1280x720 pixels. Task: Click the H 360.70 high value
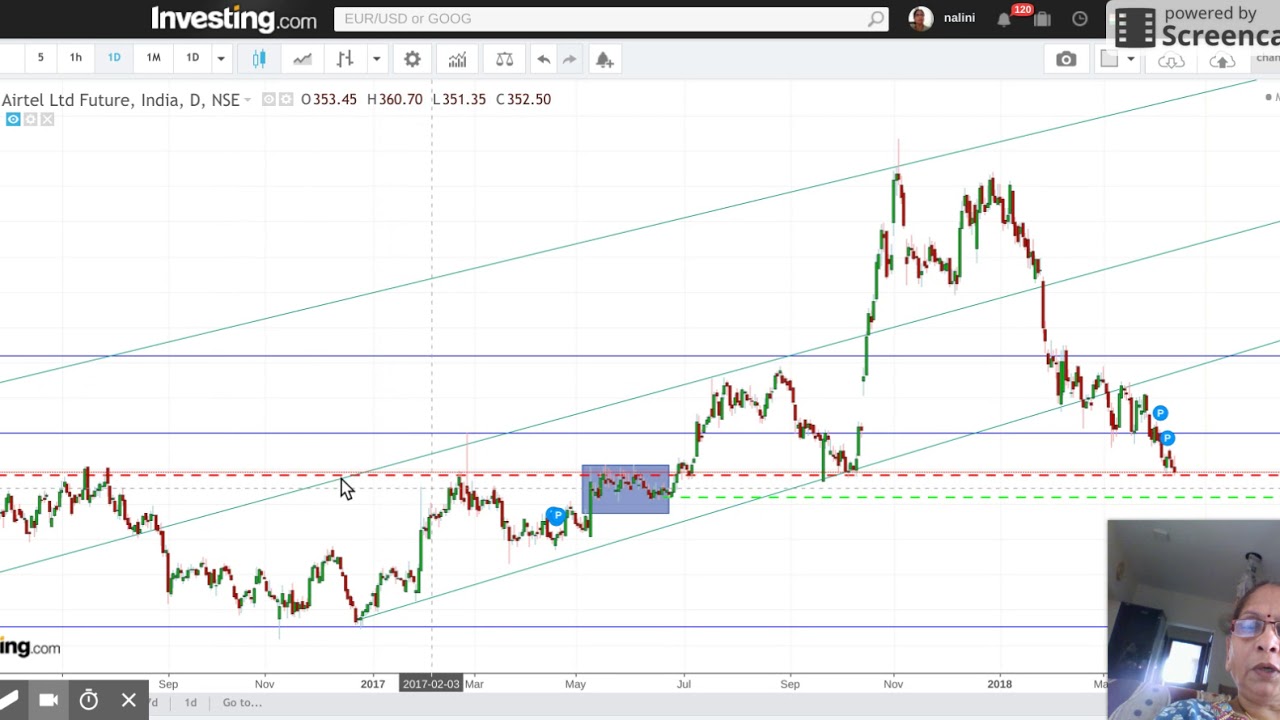pos(394,99)
